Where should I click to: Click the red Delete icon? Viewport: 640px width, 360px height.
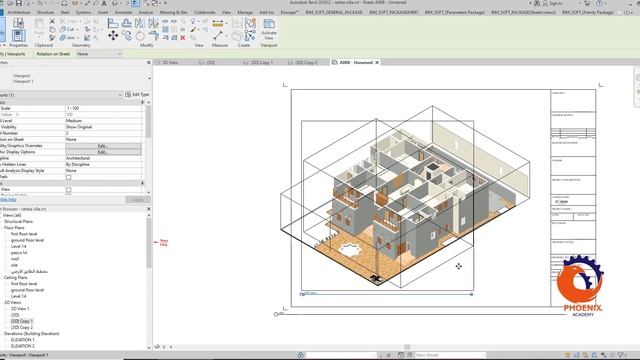click(183, 38)
